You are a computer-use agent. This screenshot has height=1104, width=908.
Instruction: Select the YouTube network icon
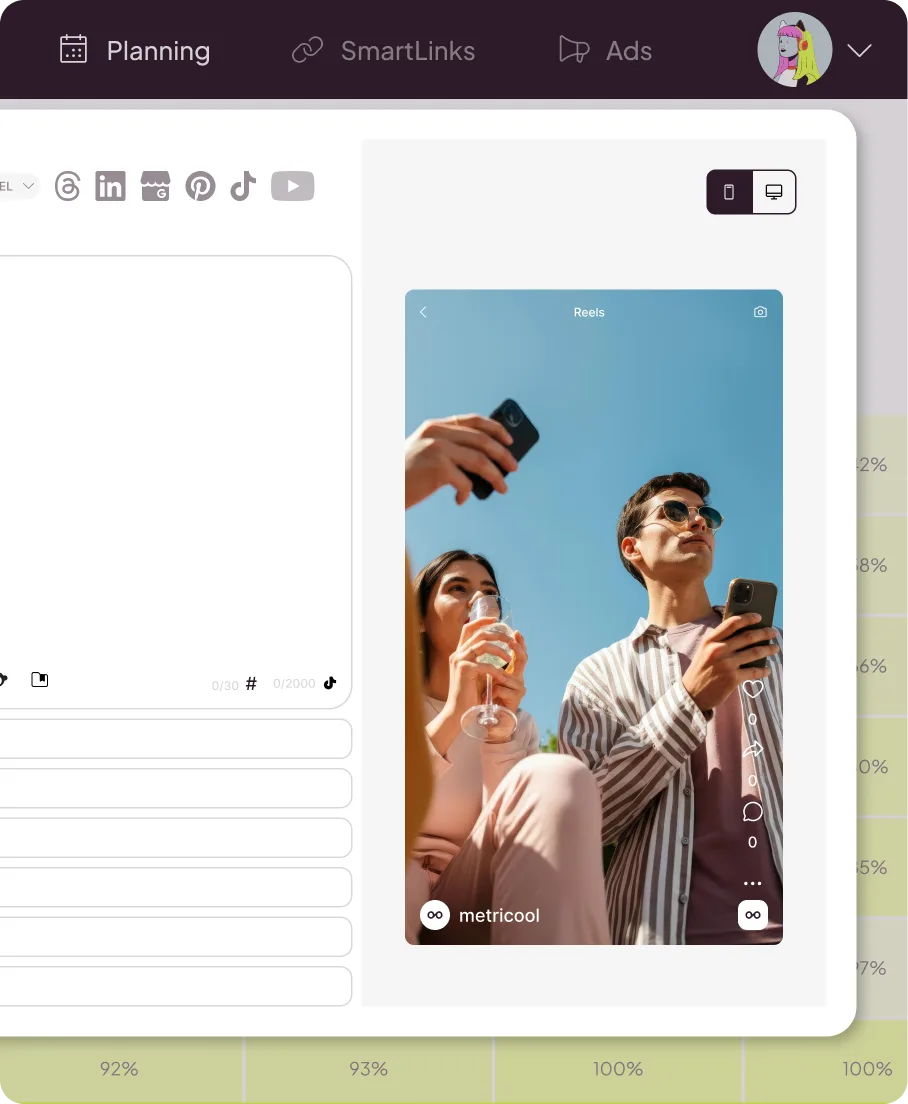292,186
